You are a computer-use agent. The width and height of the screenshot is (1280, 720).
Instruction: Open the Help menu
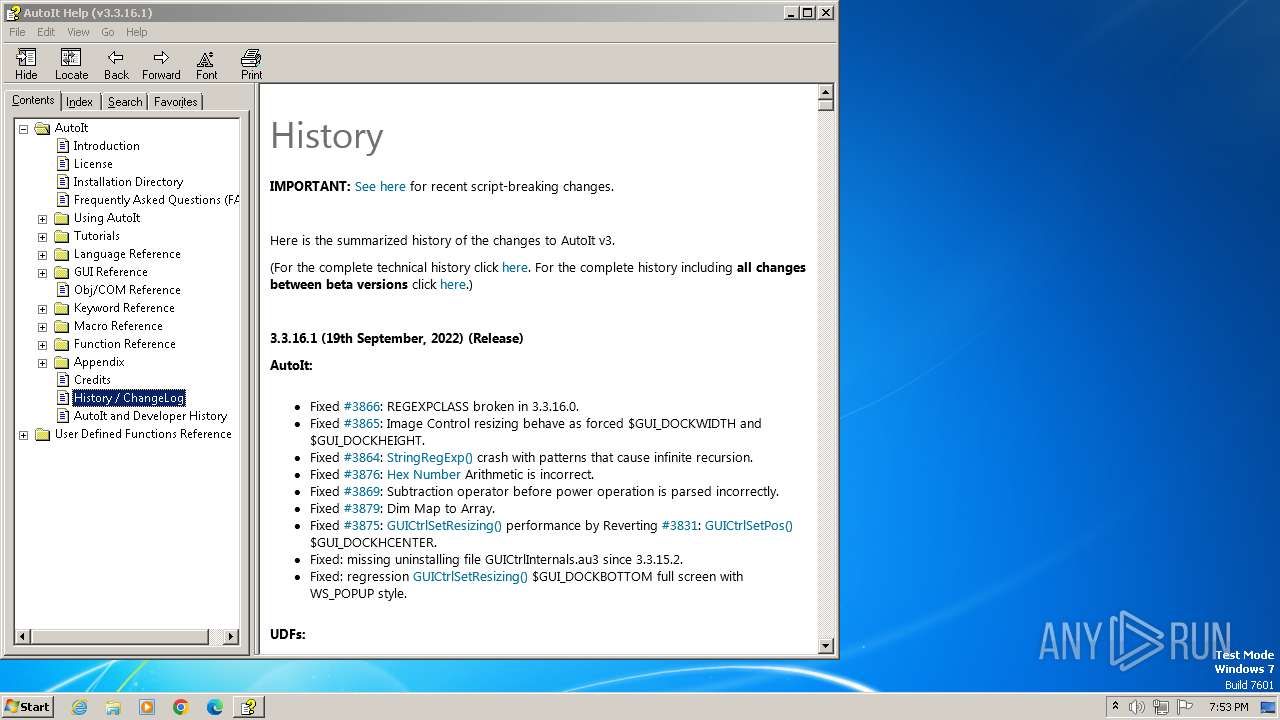tap(136, 32)
